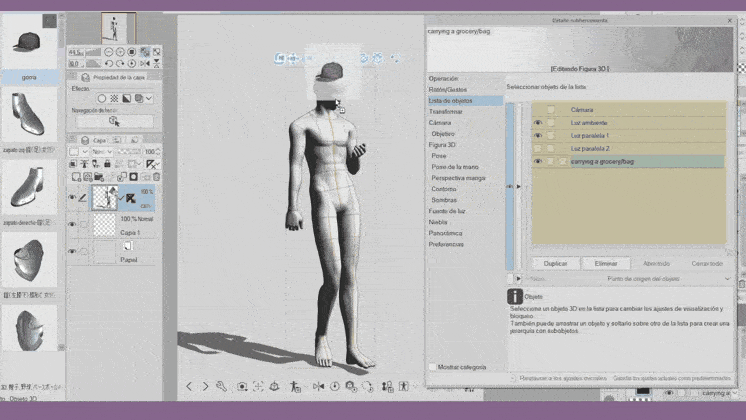Click rotate right icon in navigator
746x420 pixels.
[120, 63]
